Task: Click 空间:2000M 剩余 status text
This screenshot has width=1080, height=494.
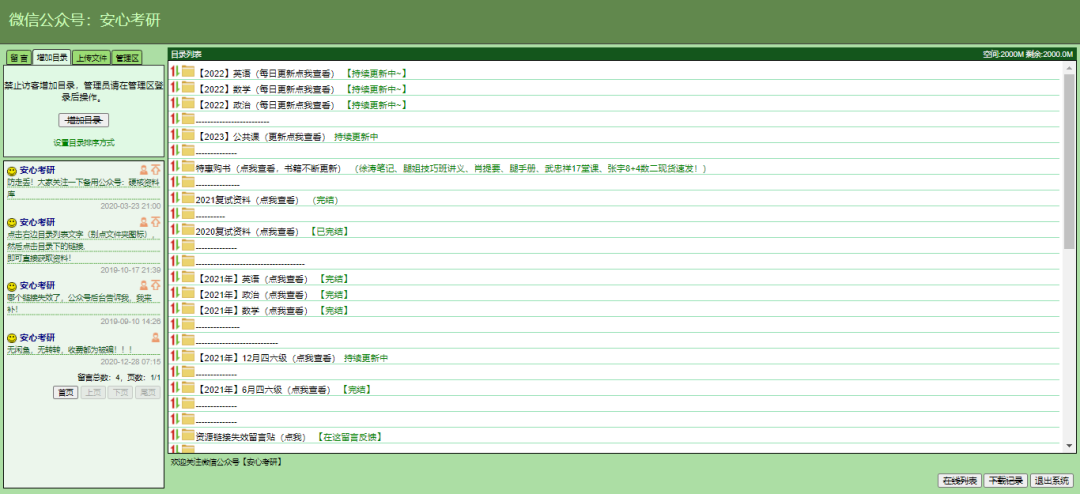Action: [x=1028, y=54]
